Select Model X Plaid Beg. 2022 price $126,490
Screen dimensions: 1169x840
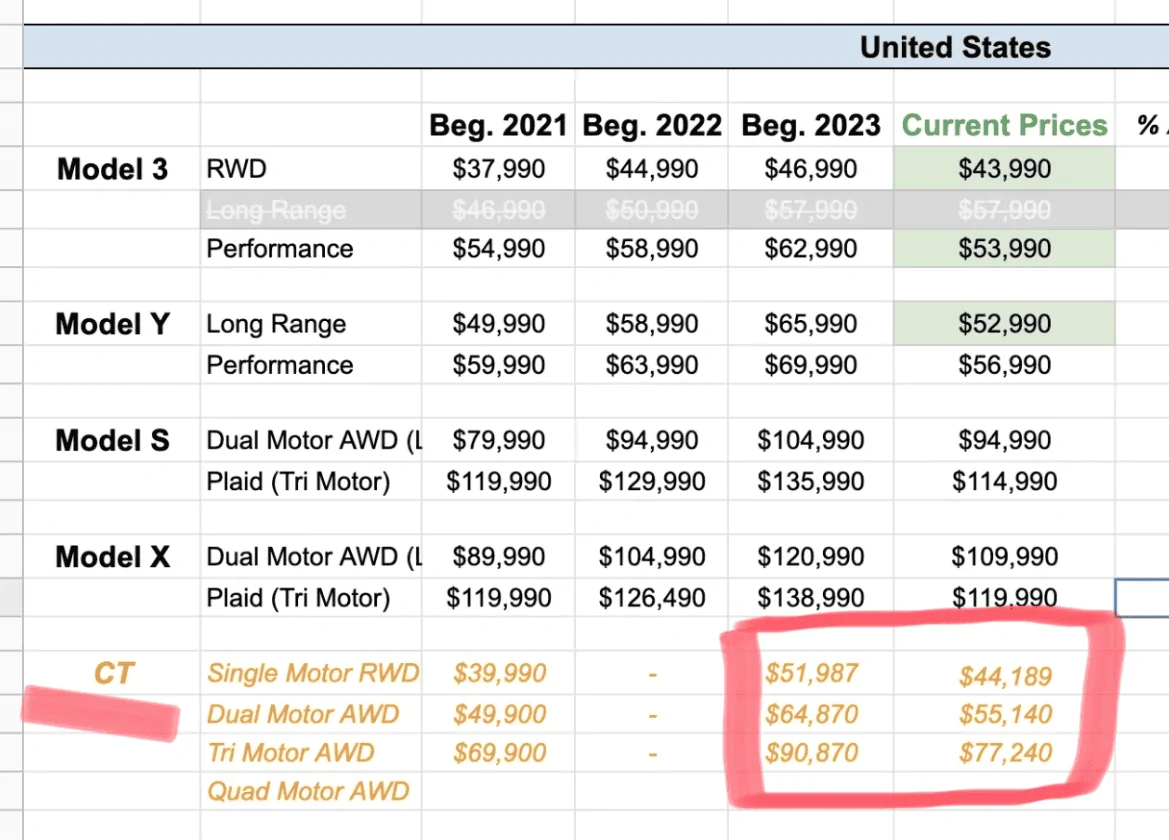pos(652,598)
